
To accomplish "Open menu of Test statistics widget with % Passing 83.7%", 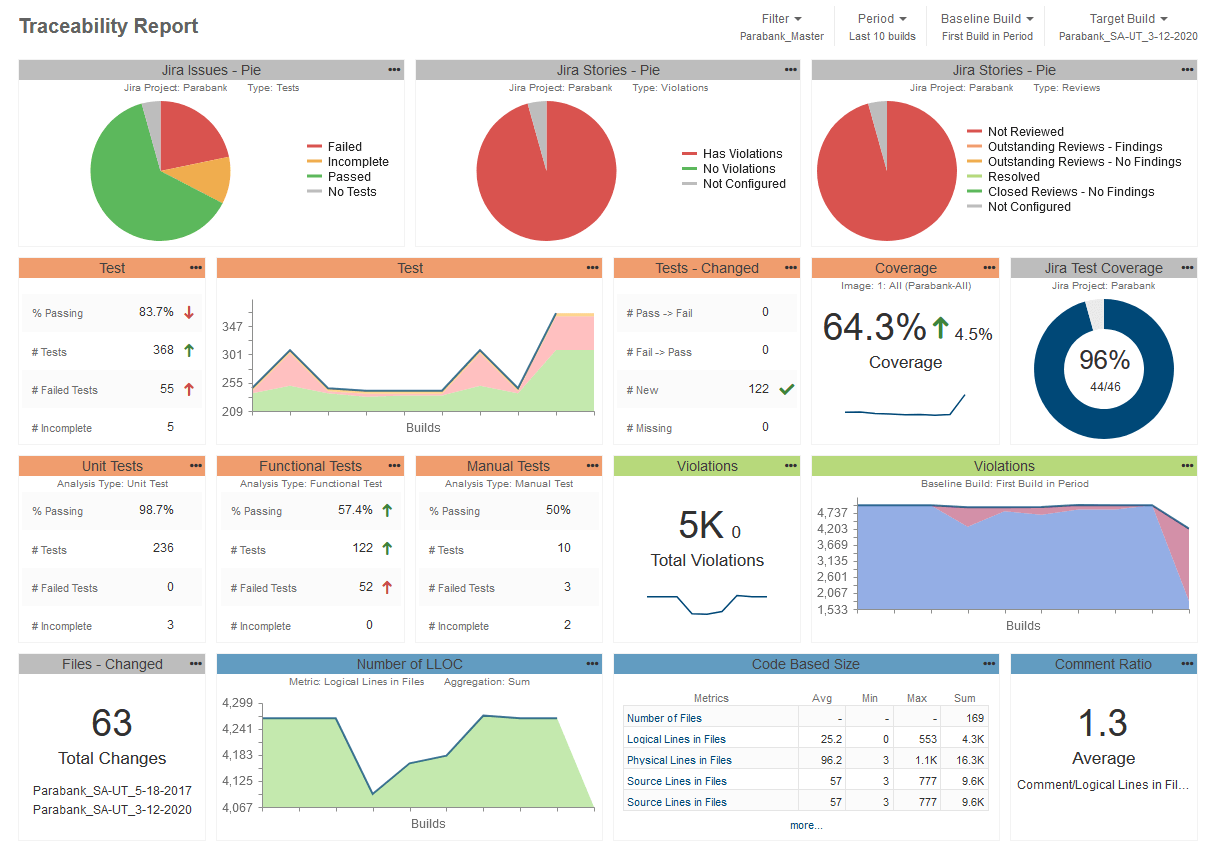I will [x=196, y=268].
